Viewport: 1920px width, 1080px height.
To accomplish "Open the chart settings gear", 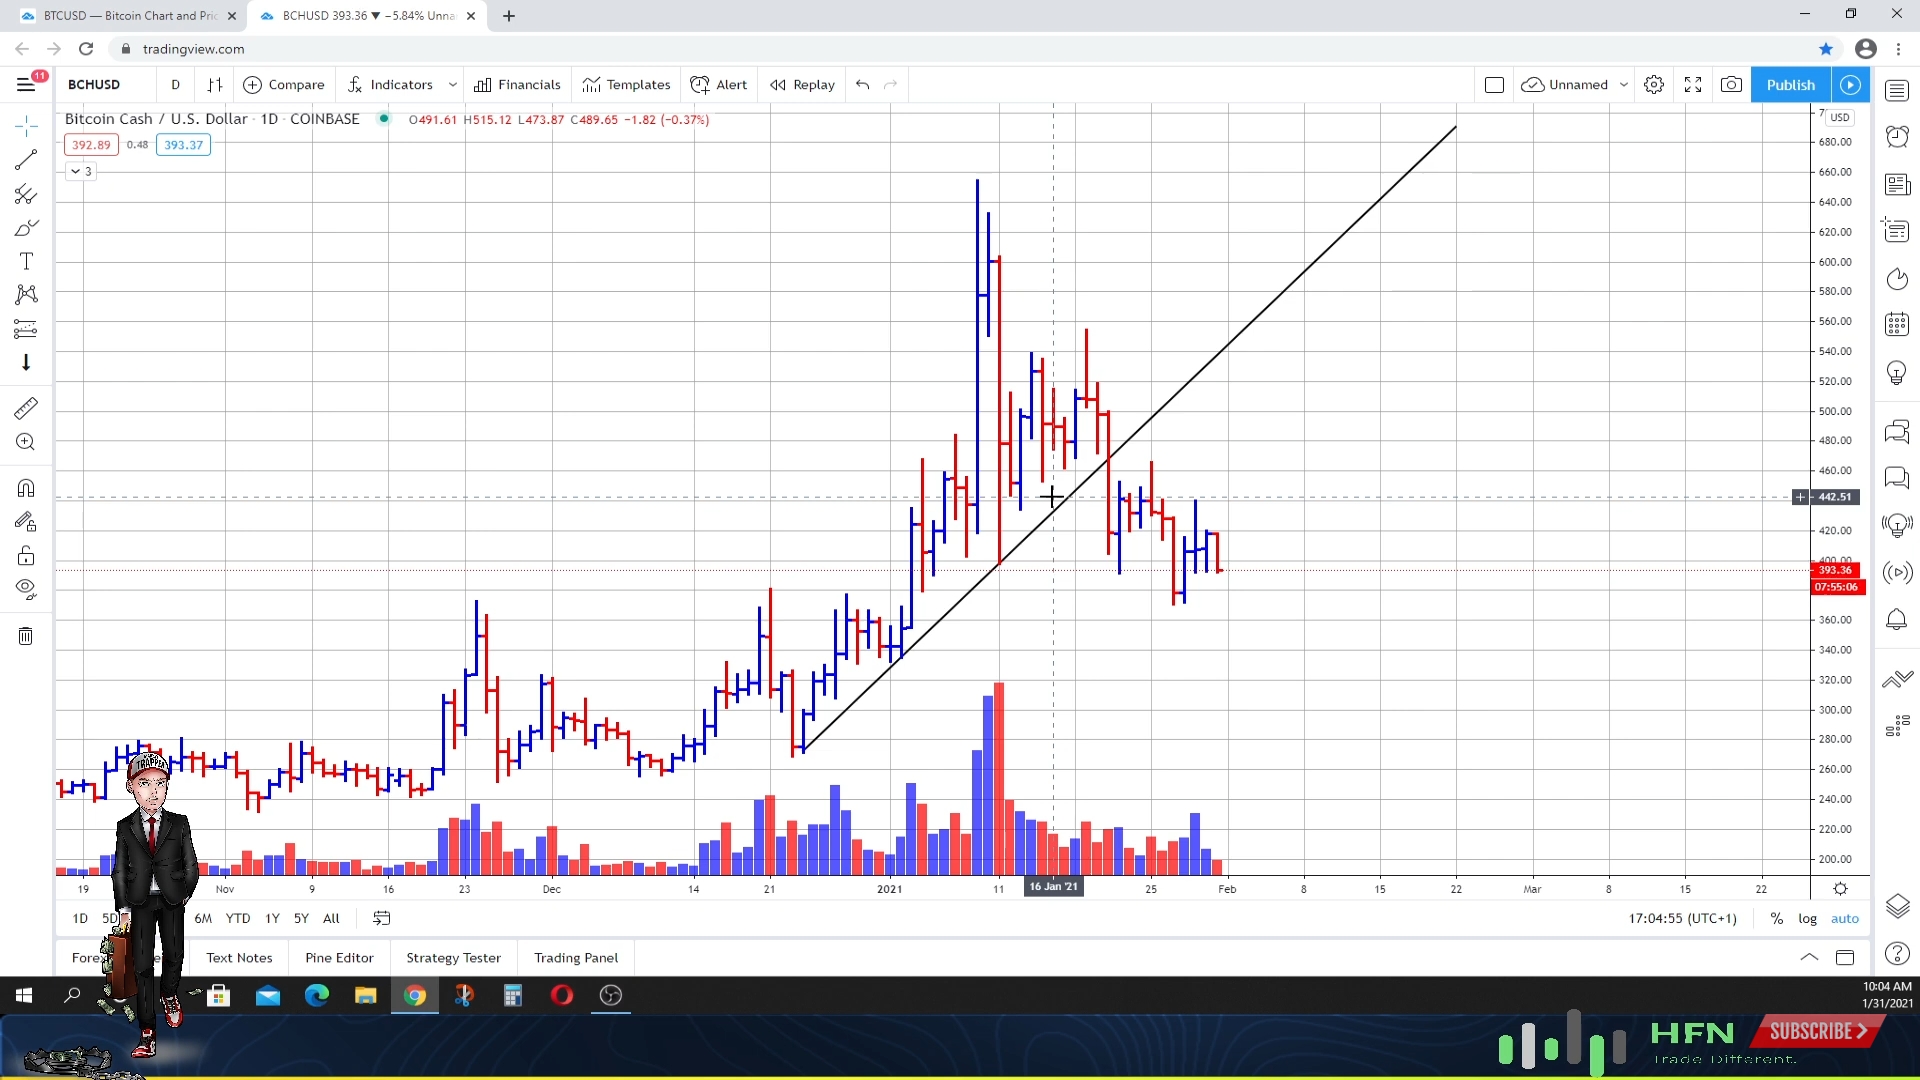I will 1654,85.
